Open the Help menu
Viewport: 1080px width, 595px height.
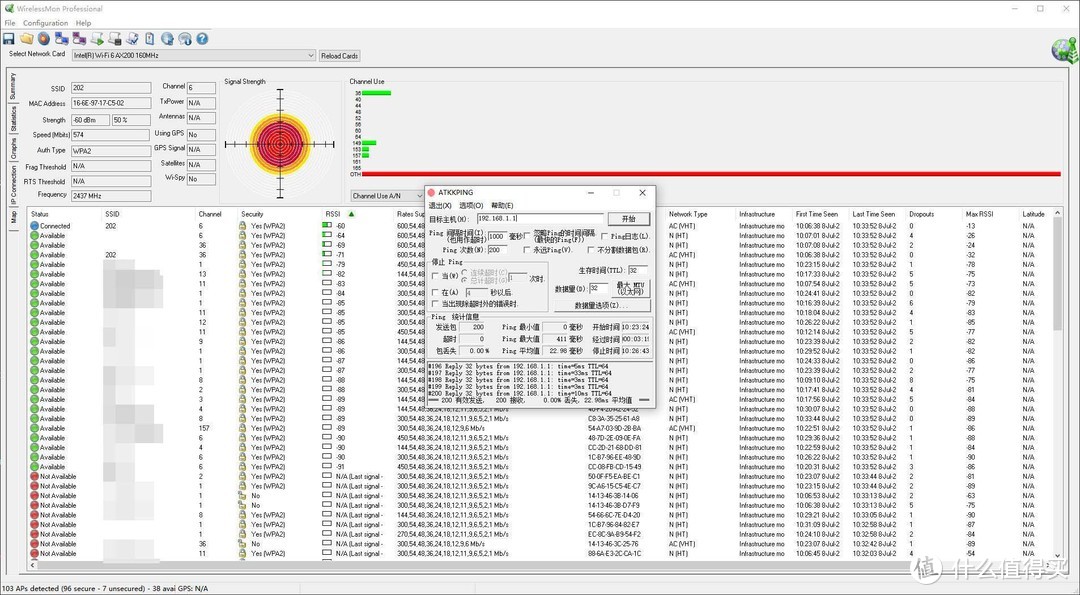(83, 23)
